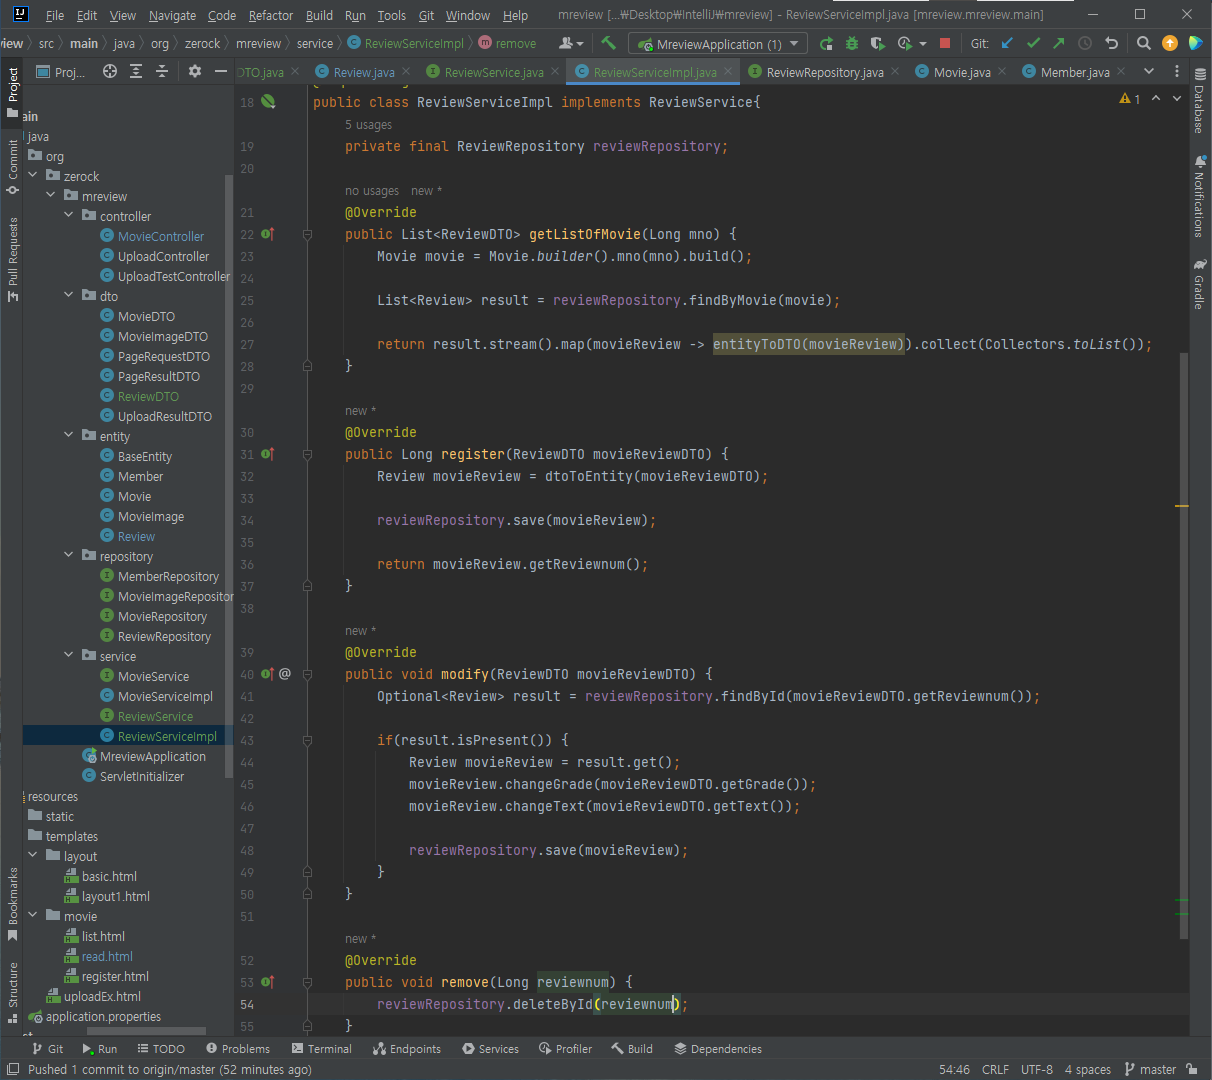Run MreviewApplication with the rerun icon

(826, 43)
